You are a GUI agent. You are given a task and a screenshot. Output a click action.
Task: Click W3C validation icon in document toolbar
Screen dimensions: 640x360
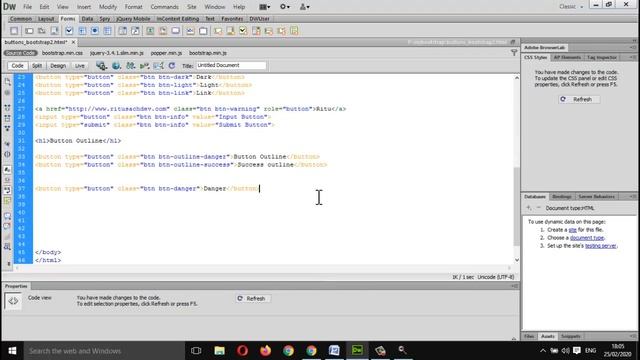click(144, 66)
